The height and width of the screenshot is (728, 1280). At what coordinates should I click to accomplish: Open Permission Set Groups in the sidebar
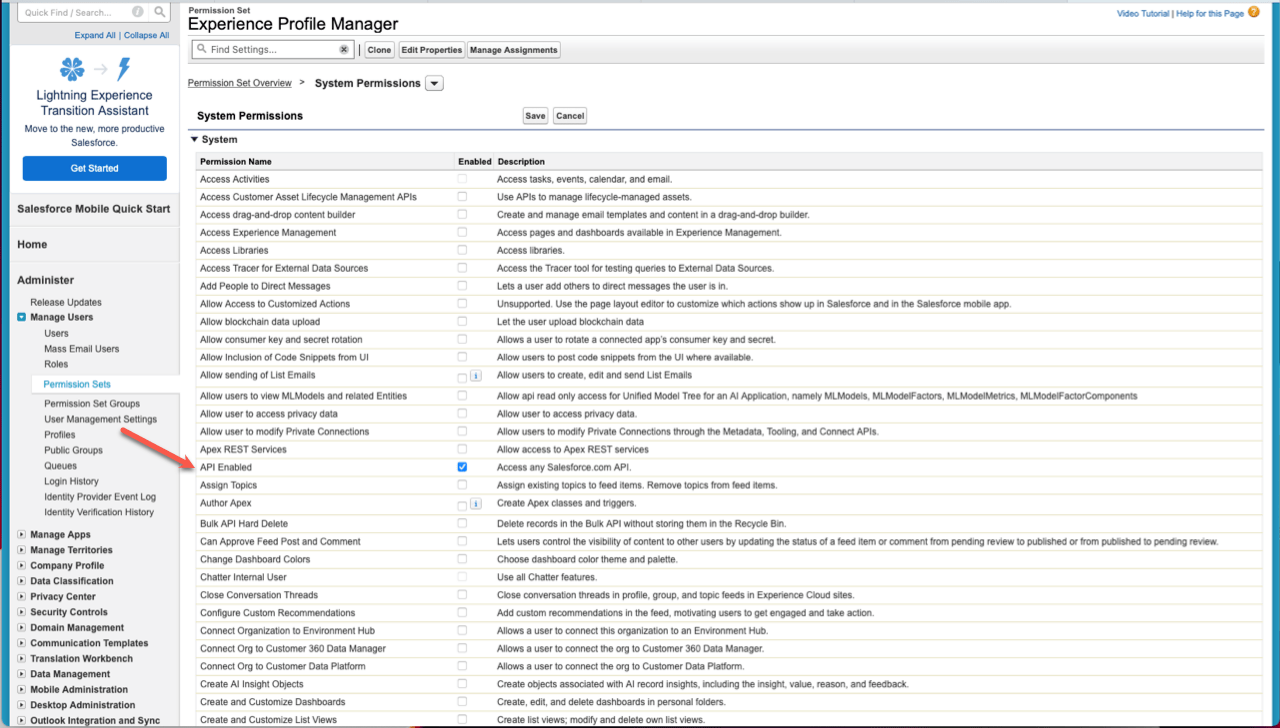point(92,404)
